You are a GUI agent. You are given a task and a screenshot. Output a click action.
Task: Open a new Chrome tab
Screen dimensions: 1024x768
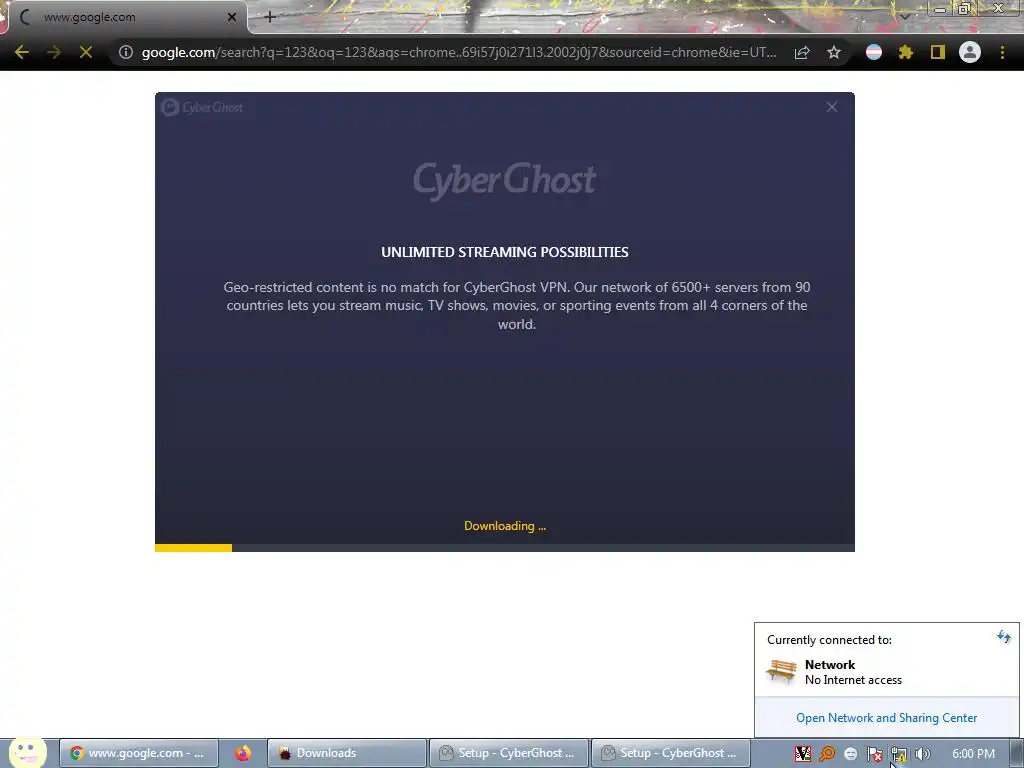[270, 17]
